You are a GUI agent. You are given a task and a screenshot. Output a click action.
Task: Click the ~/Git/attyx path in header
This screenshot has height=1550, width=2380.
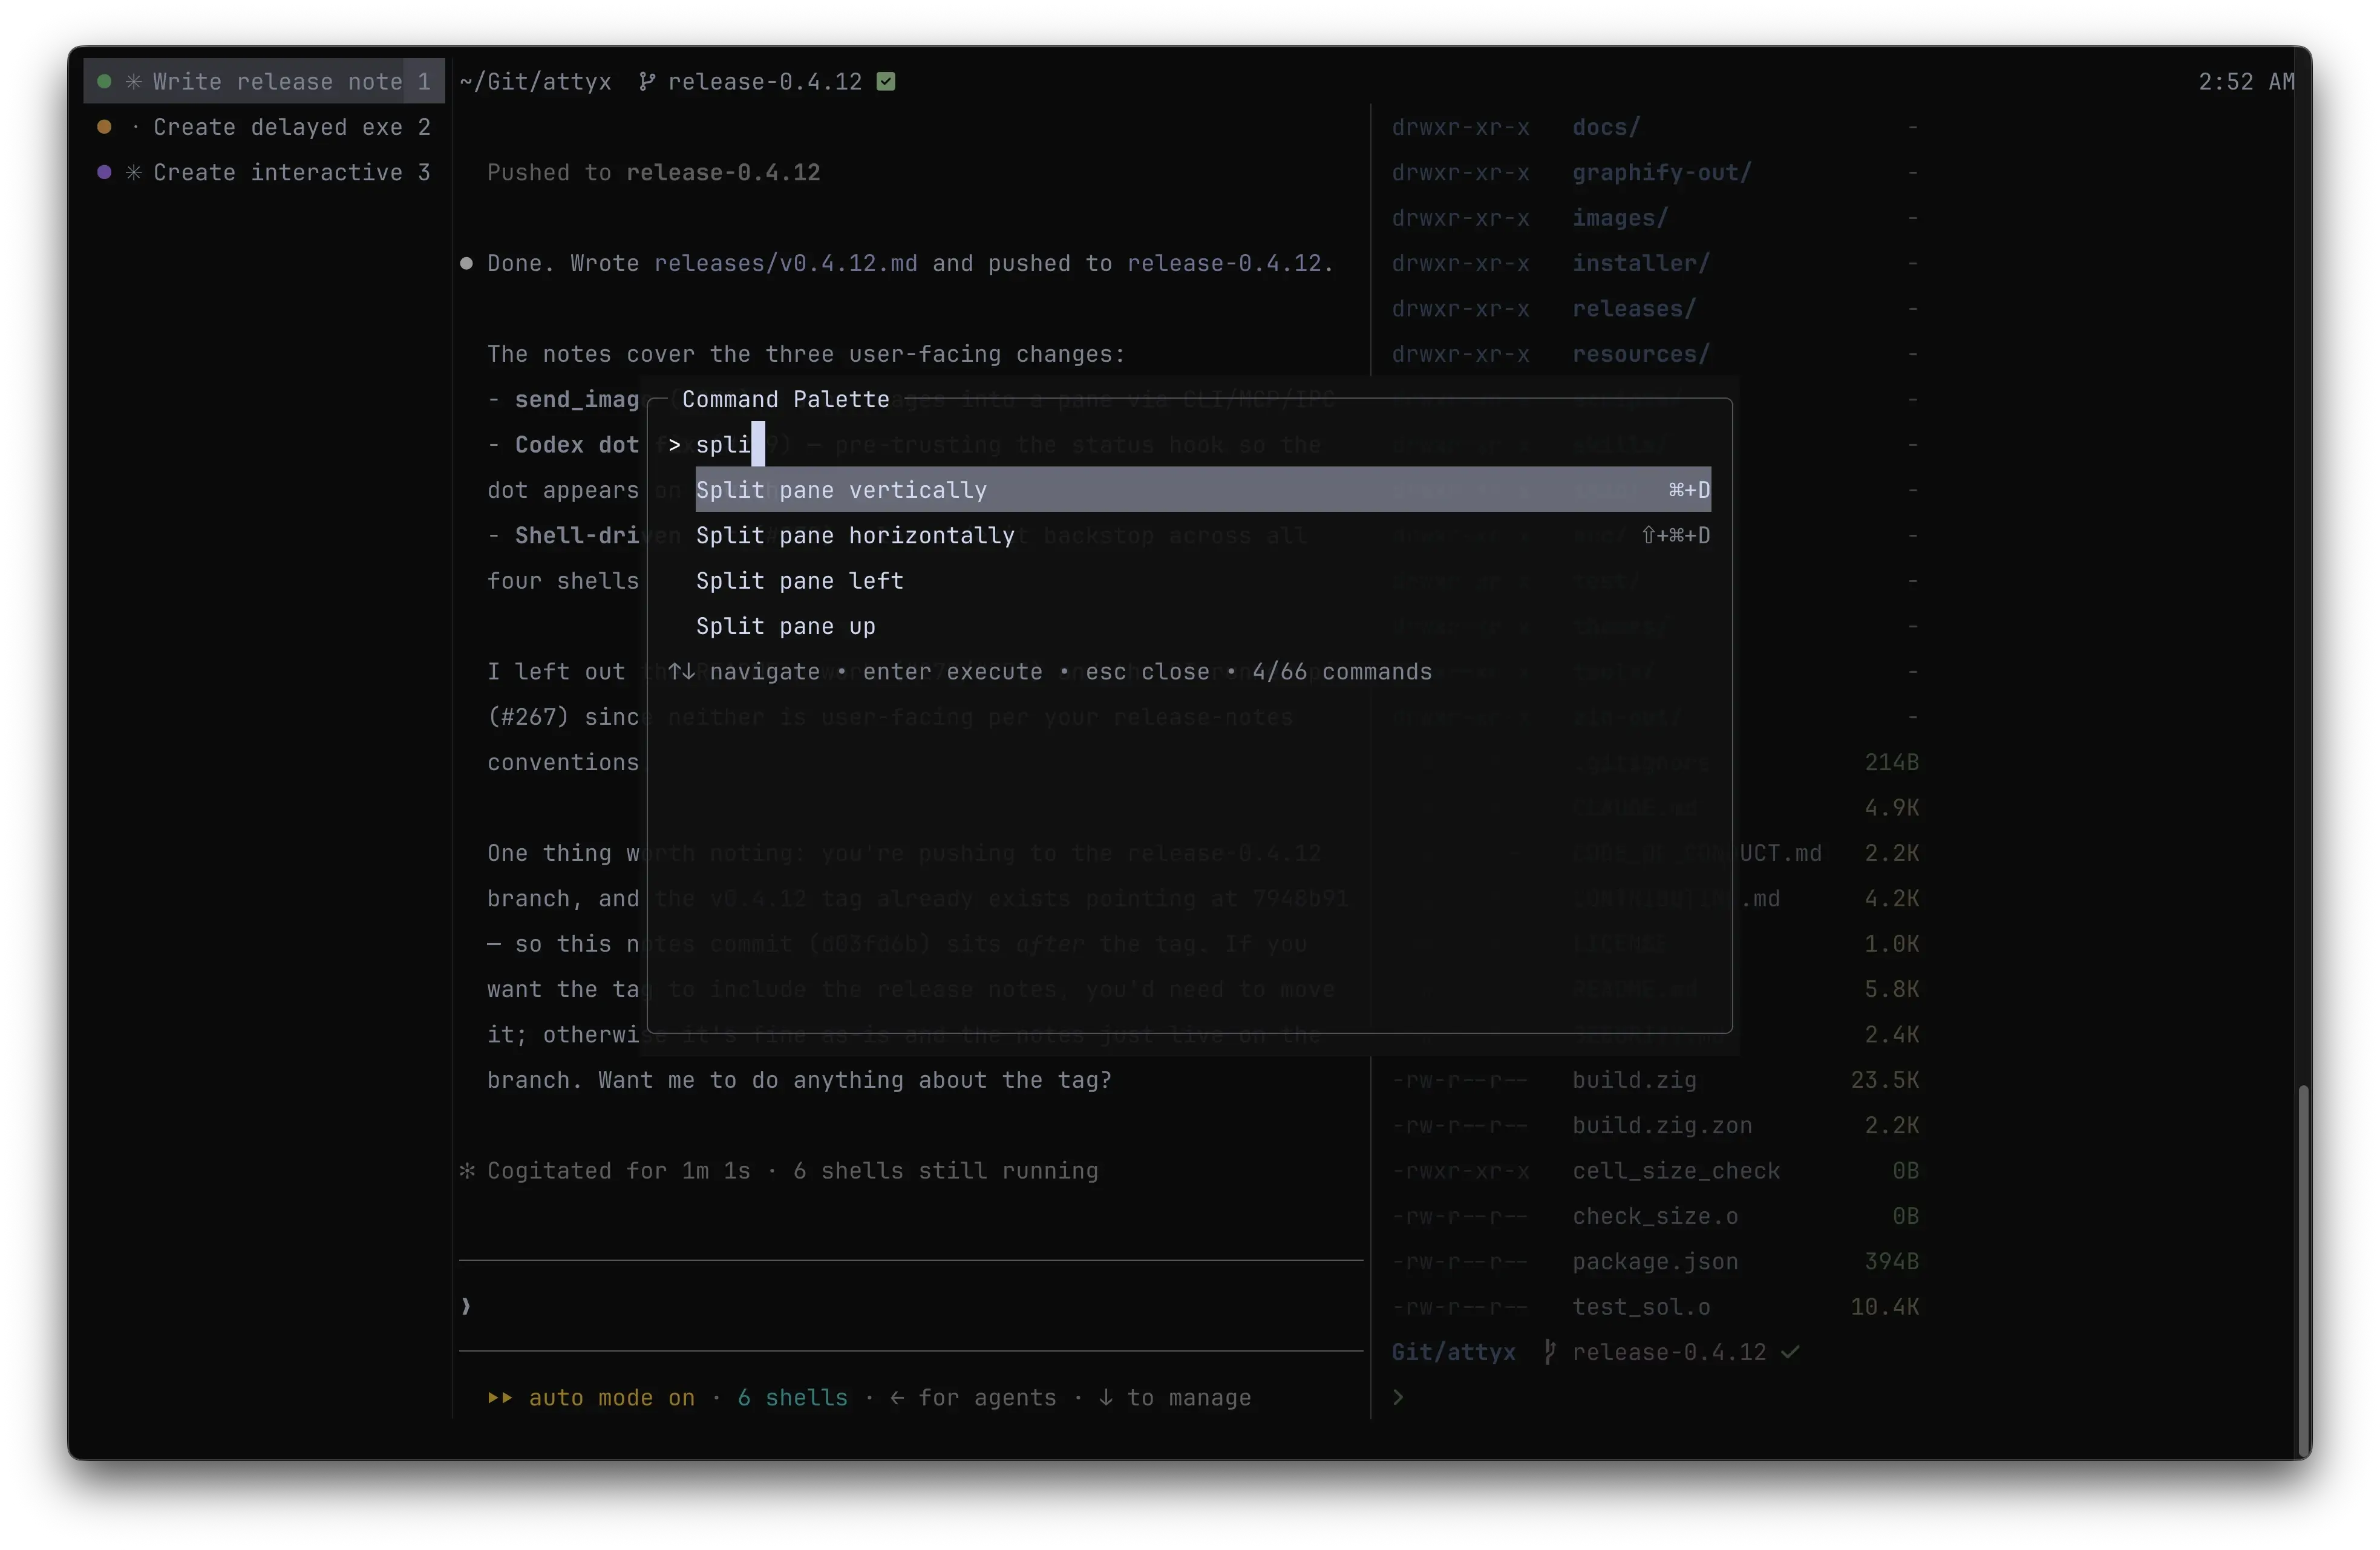point(535,82)
